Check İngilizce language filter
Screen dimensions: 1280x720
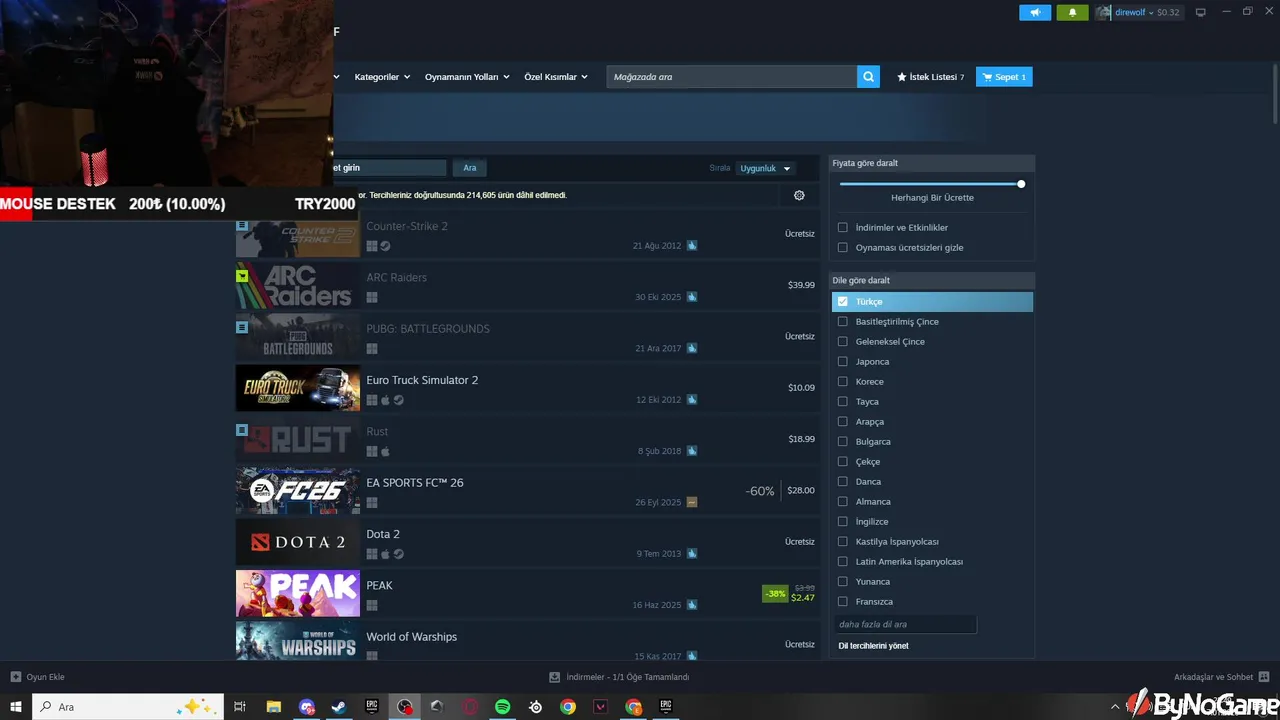pyautogui.click(x=843, y=521)
